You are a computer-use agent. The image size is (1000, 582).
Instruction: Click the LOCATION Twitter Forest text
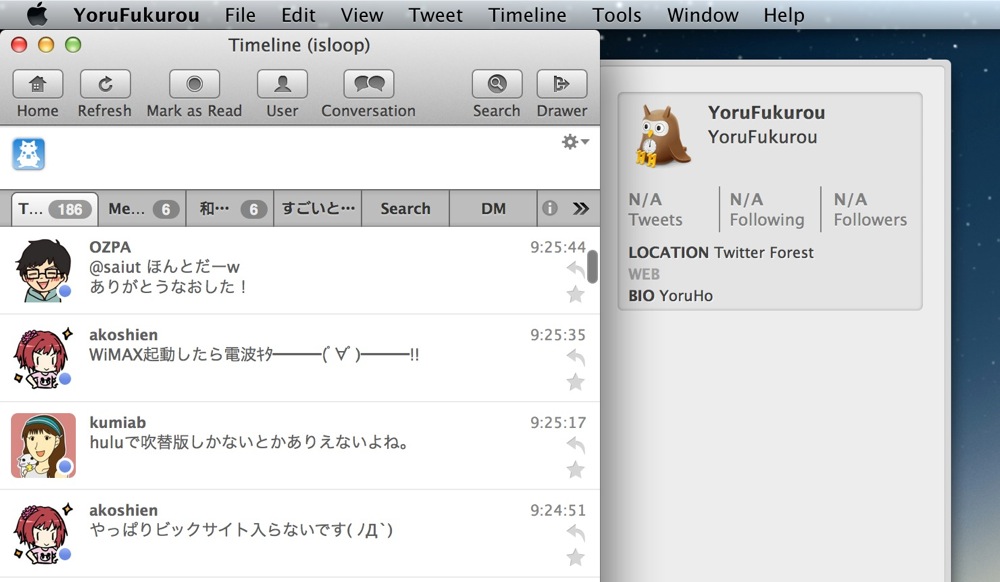coord(721,252)
